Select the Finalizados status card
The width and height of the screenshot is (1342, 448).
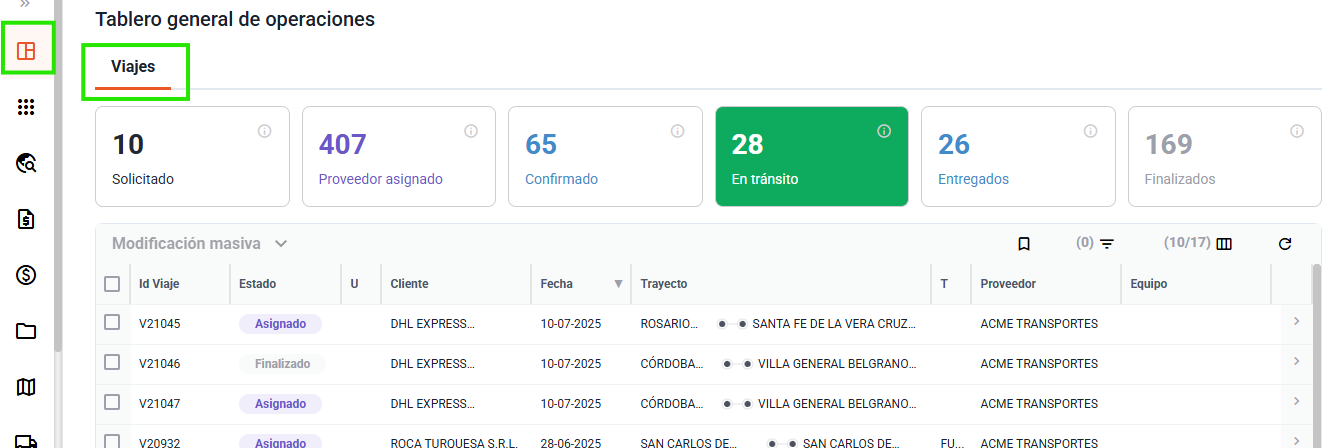click(x=1225, y=157)
